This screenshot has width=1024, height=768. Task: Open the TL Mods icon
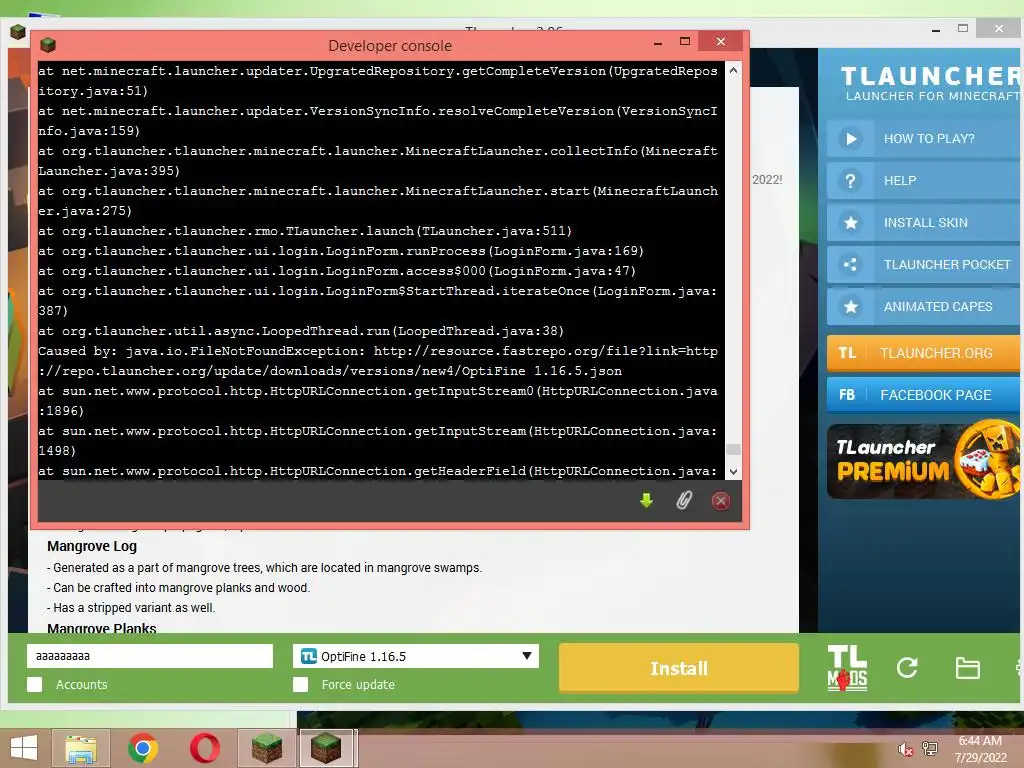(x=847, y=668)
